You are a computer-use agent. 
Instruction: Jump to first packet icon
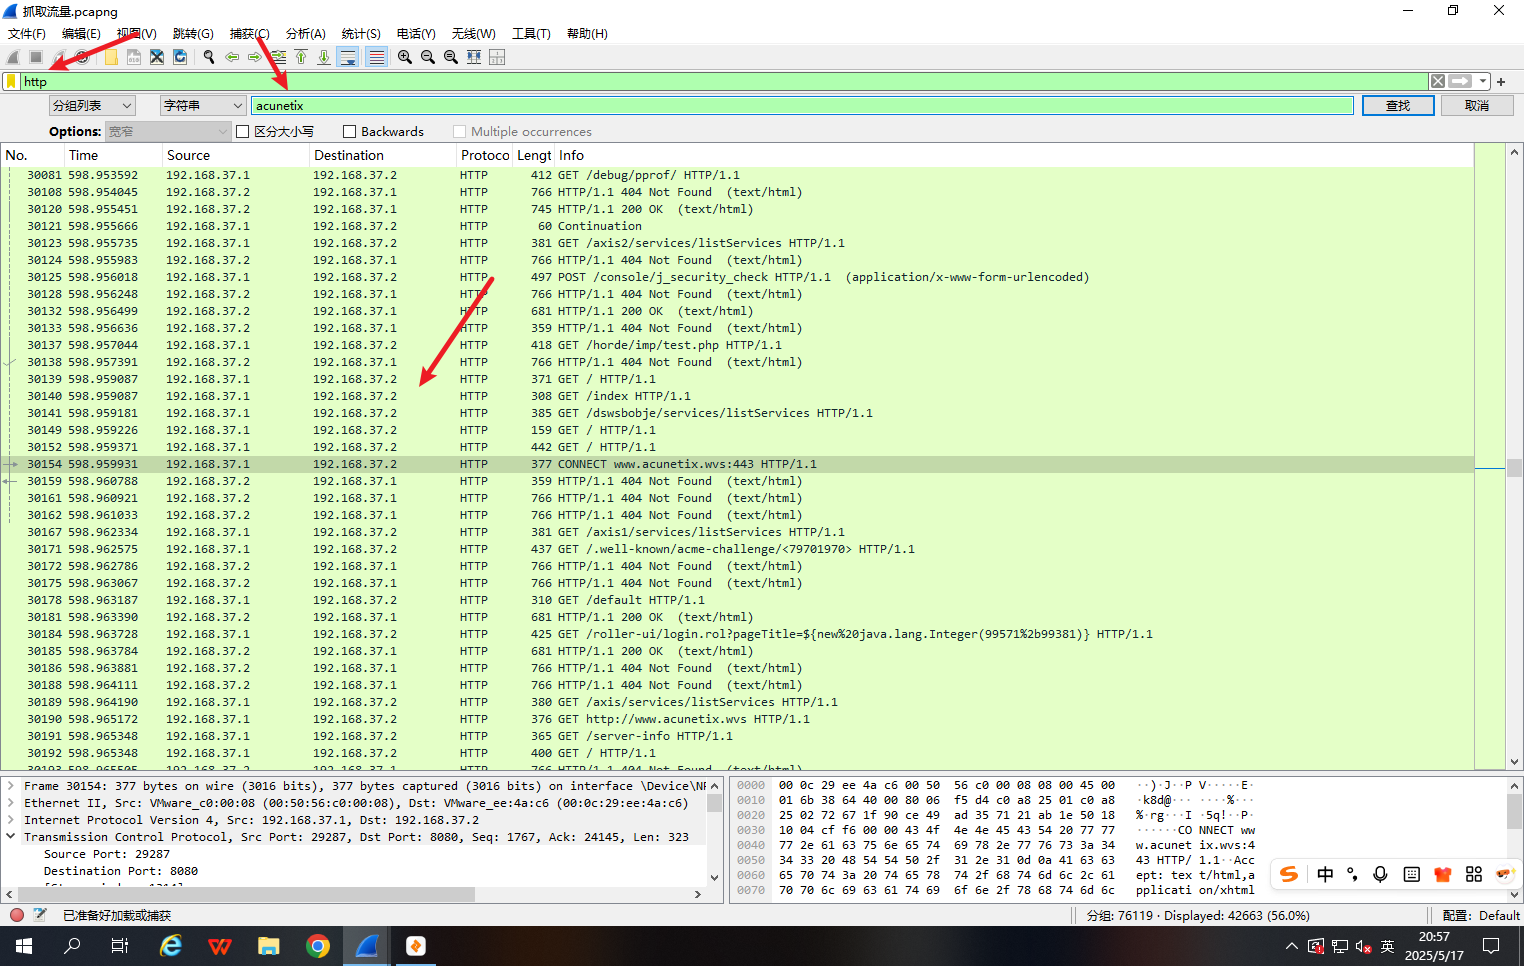tap(301, 57)
